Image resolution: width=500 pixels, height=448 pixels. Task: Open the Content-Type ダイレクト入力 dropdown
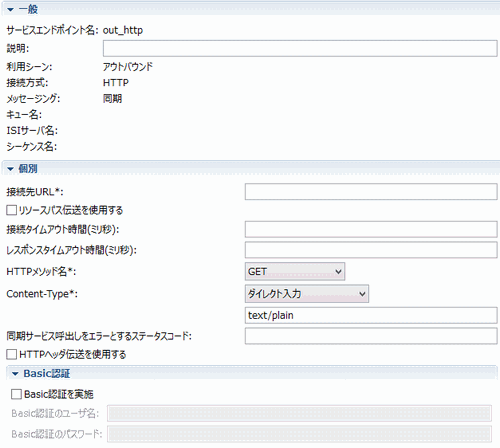point(307,293)
